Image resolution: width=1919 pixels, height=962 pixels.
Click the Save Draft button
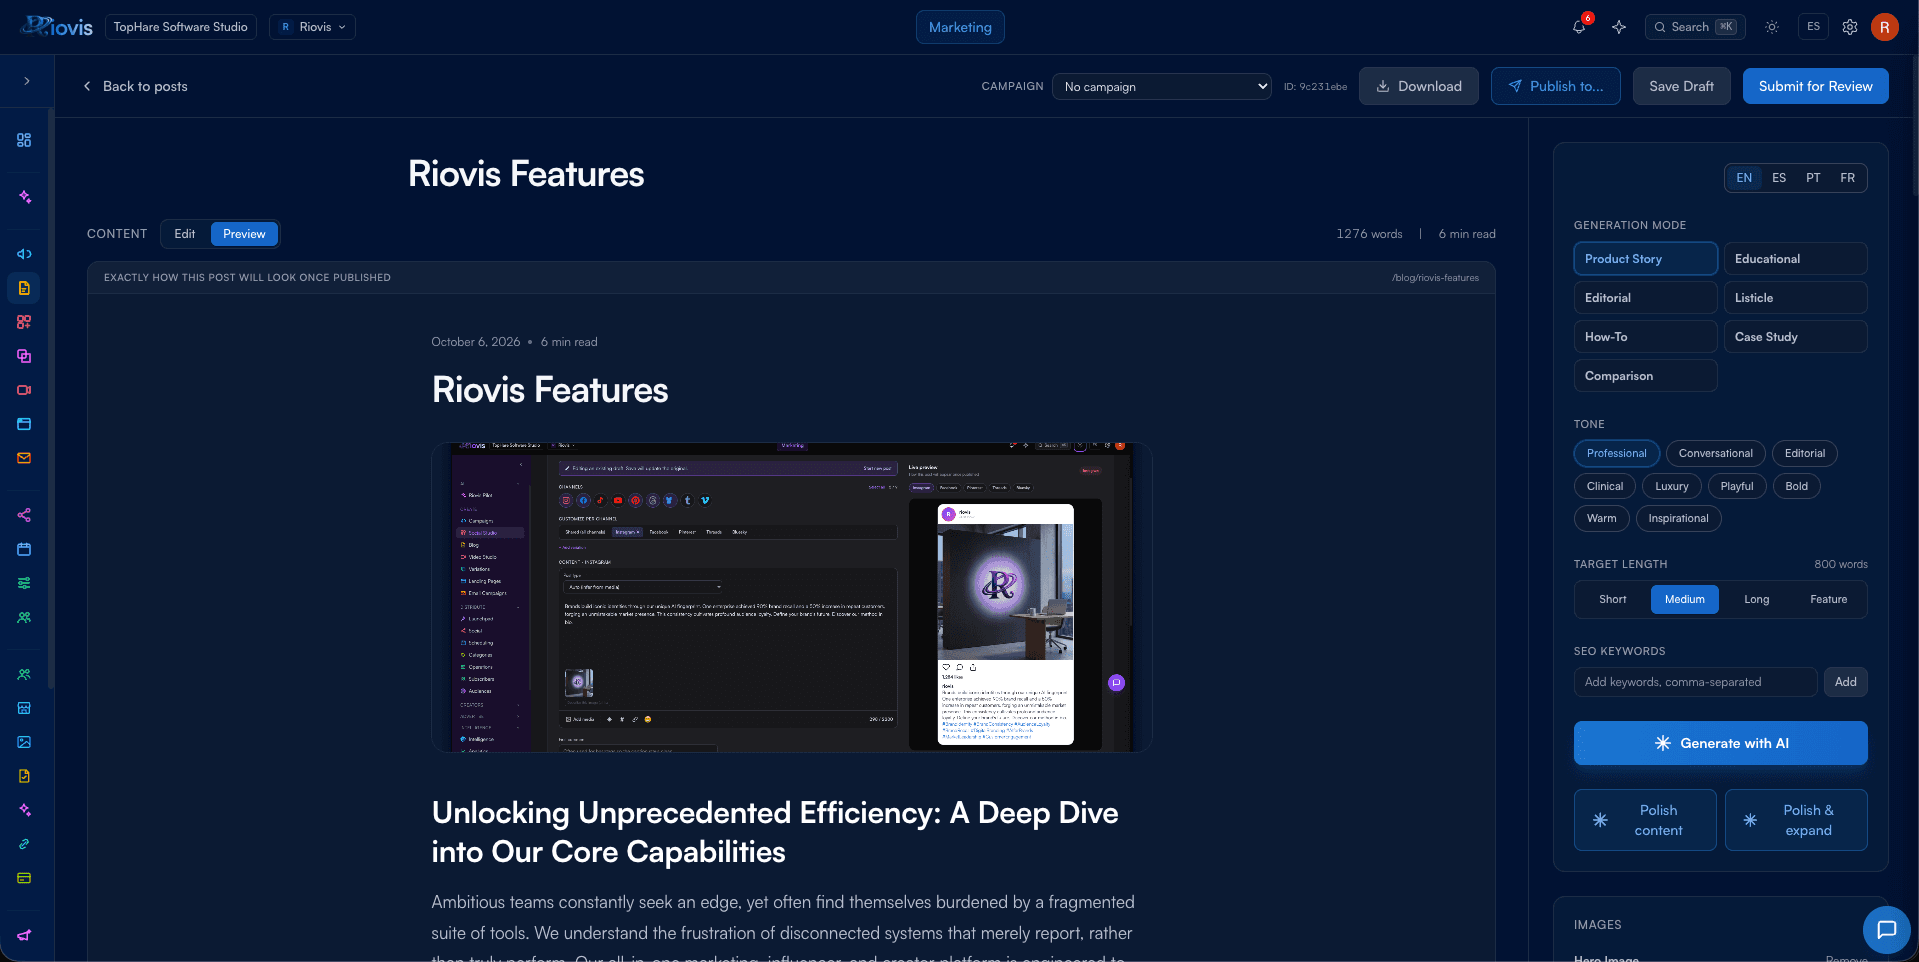pos(1681,86)
